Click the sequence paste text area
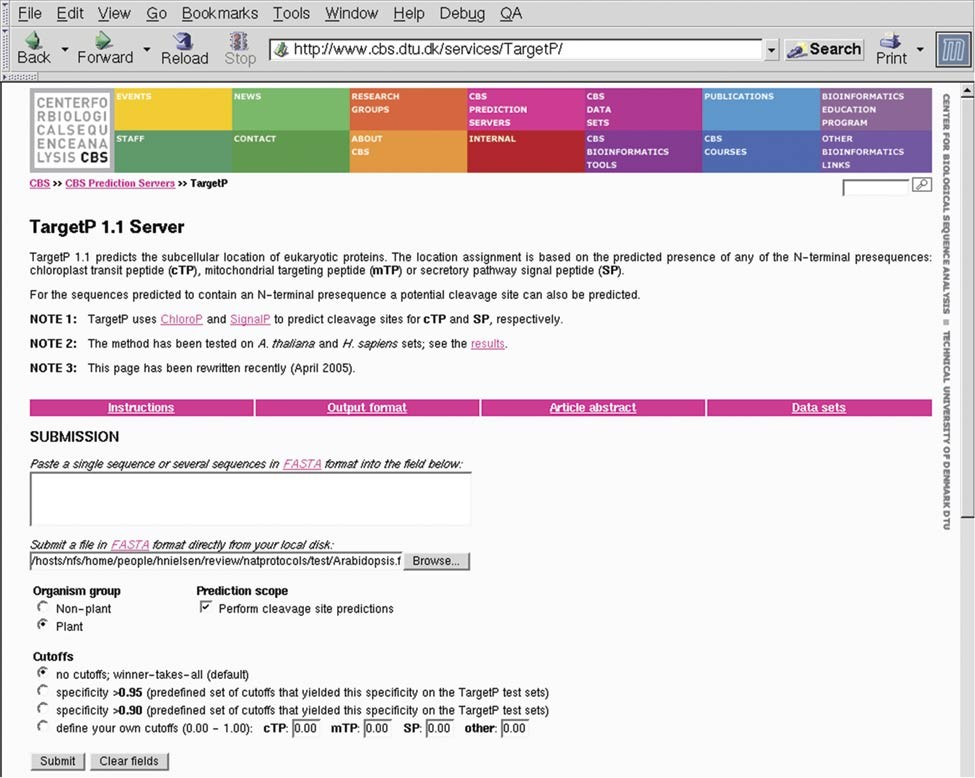Screen dimensions: 975x778 point(250,499)
